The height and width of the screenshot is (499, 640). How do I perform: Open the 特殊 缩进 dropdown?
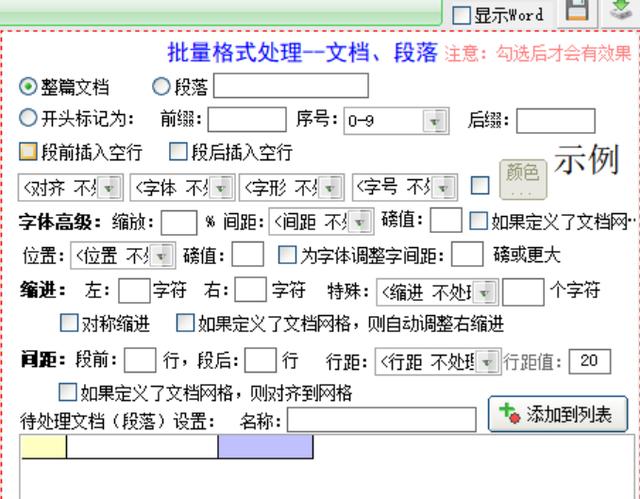point(438,293)
